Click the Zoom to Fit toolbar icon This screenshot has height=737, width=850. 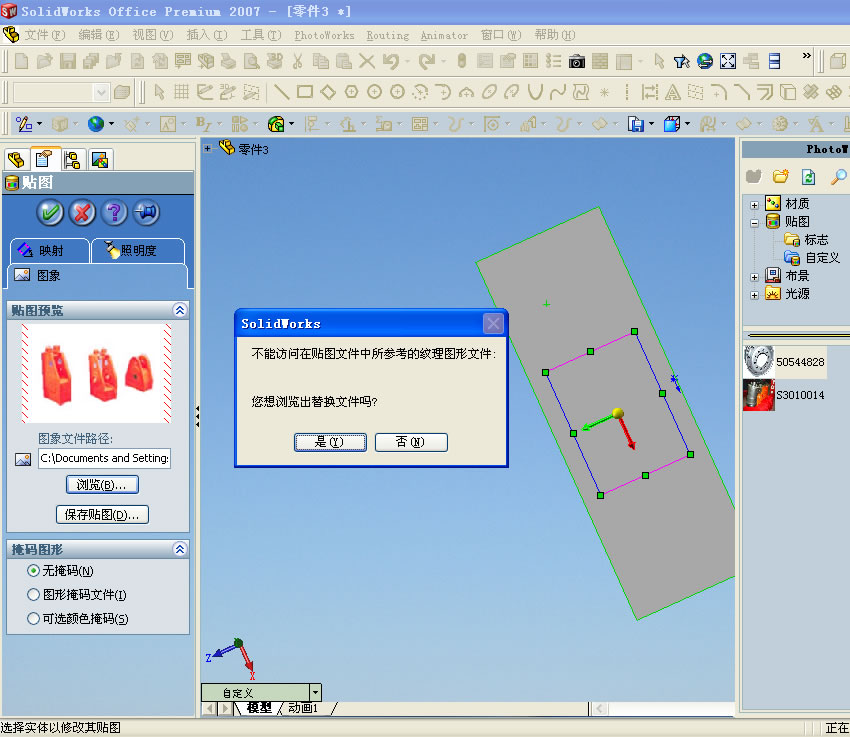[727, 61]
